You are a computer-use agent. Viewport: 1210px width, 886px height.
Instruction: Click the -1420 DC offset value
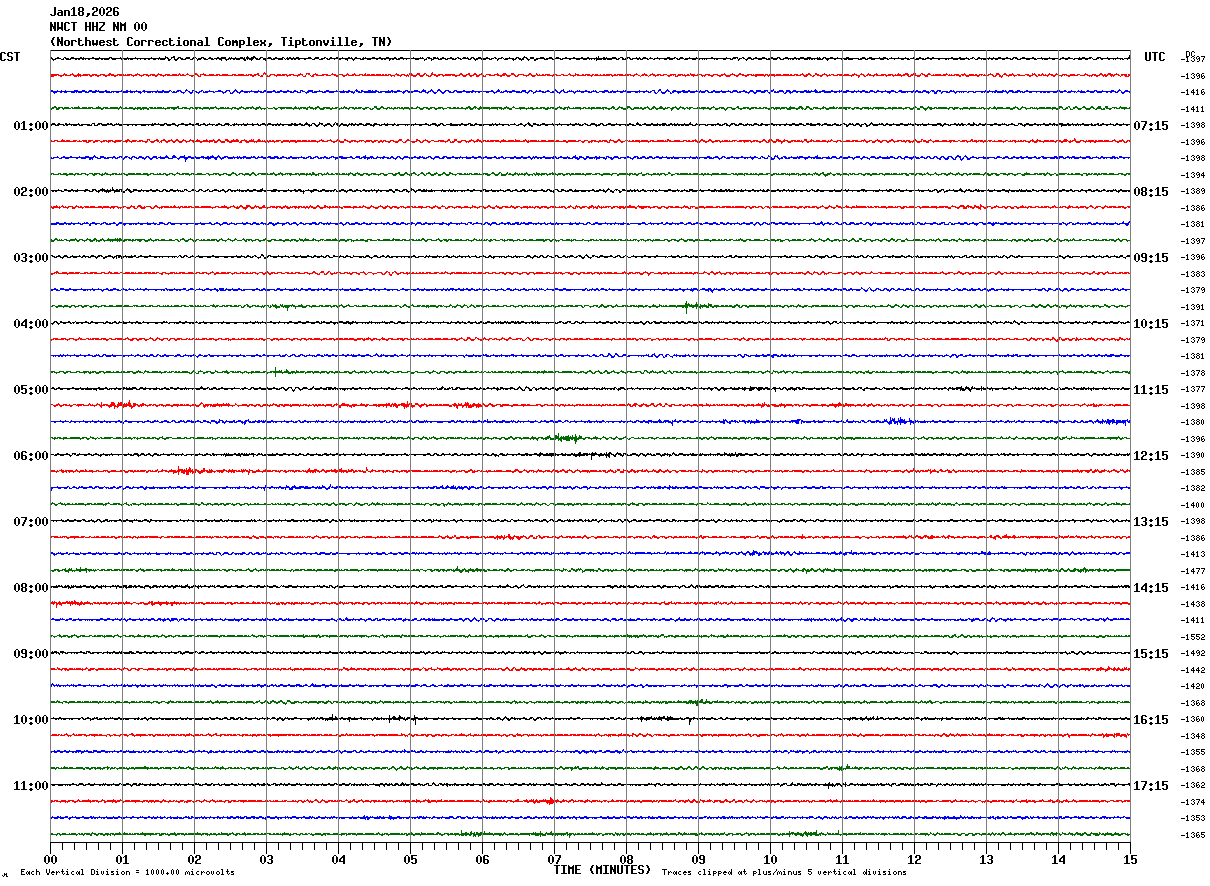click(1193, 687)
